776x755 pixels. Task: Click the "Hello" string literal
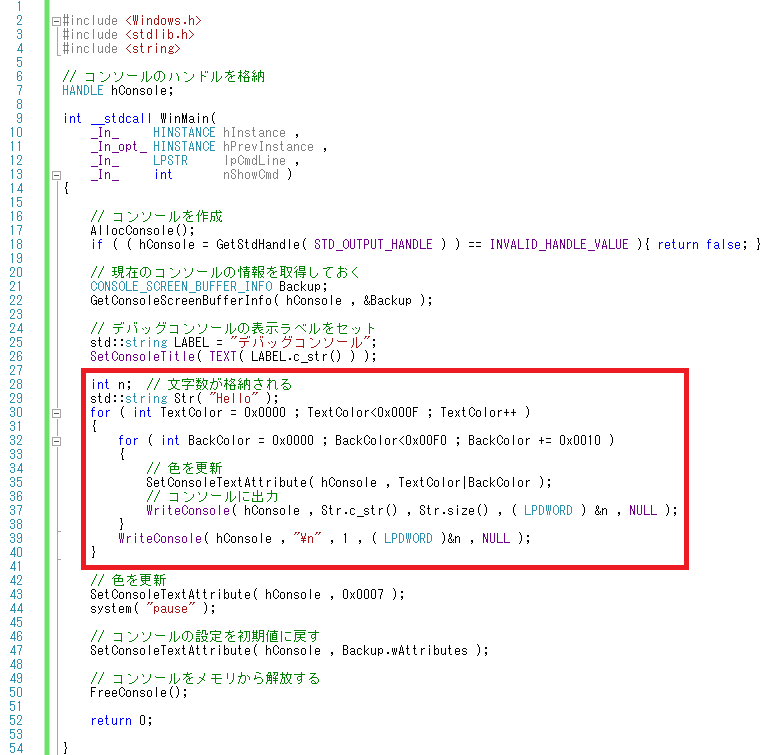[x=234, y=398]
